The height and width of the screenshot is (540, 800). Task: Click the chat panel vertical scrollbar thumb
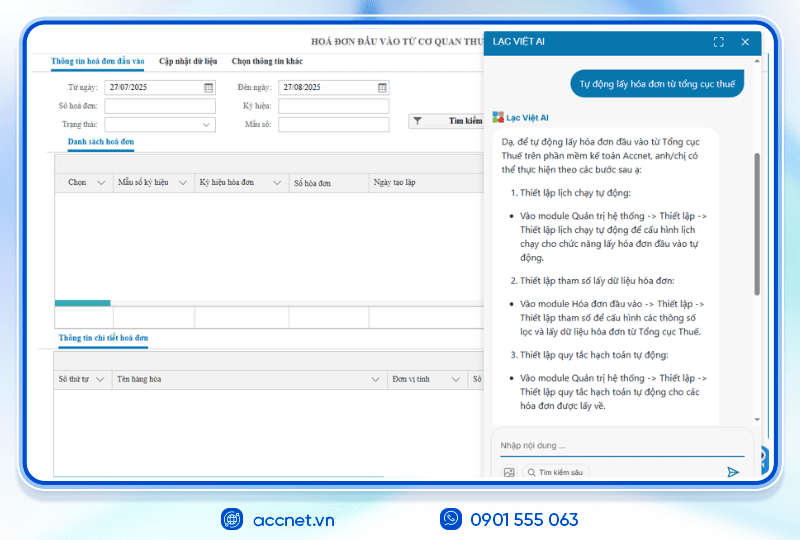[x=757, y=224]
